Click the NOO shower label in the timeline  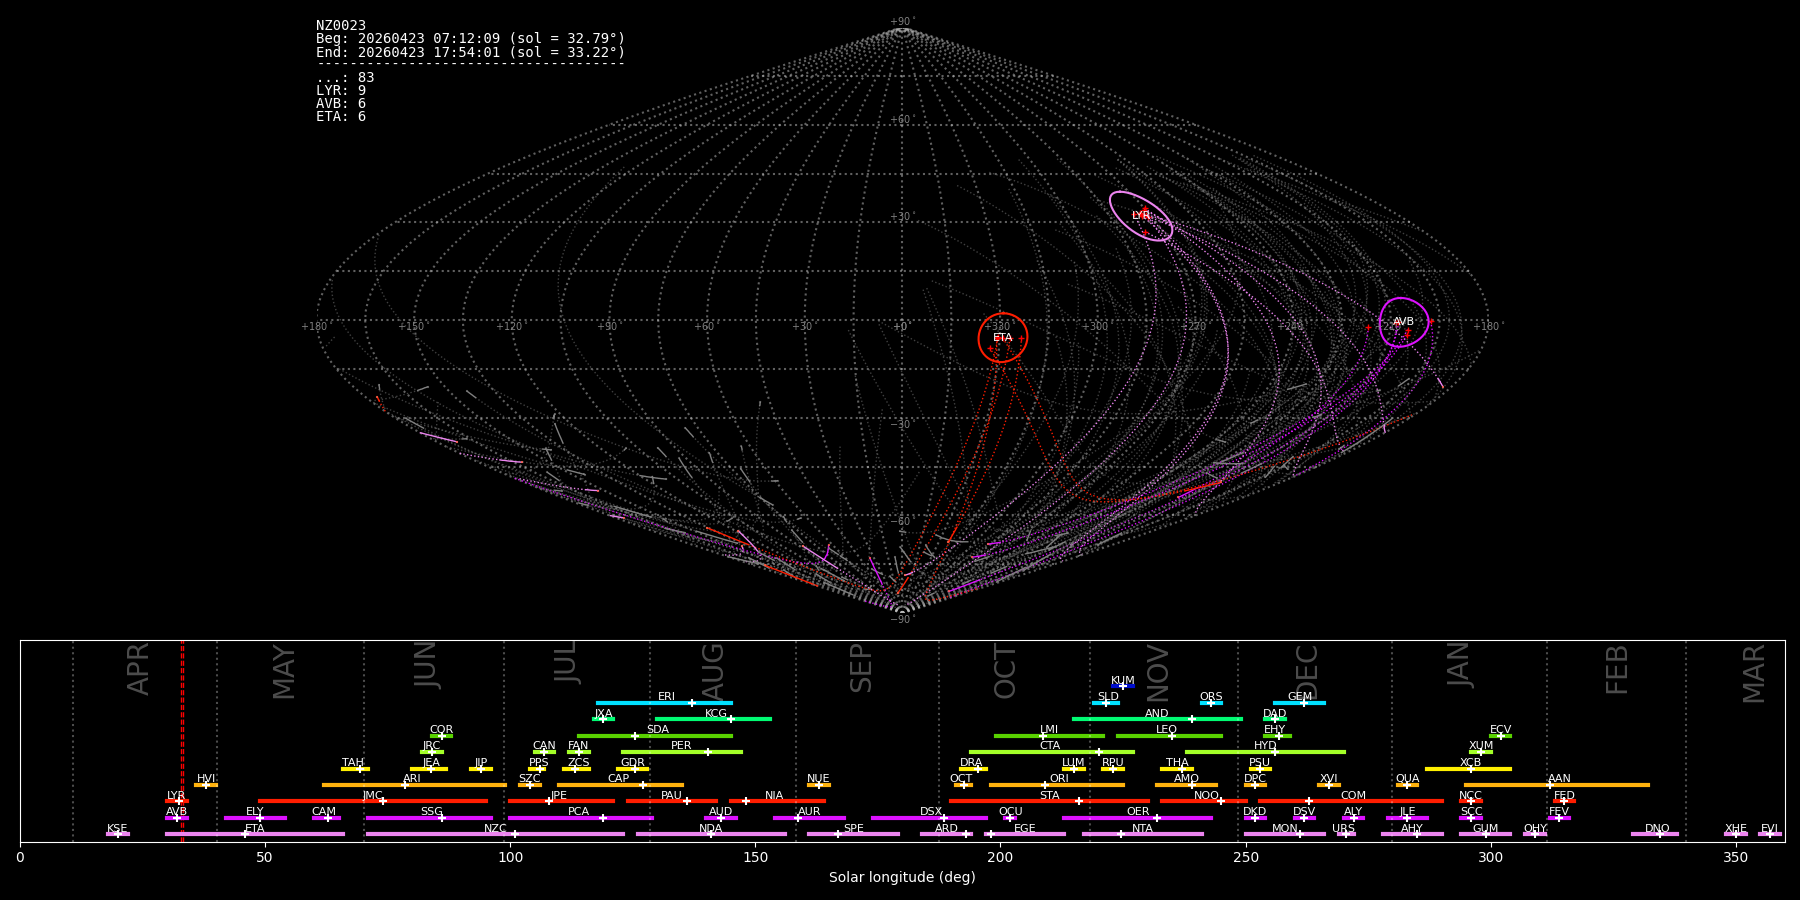coord(1206,796)
